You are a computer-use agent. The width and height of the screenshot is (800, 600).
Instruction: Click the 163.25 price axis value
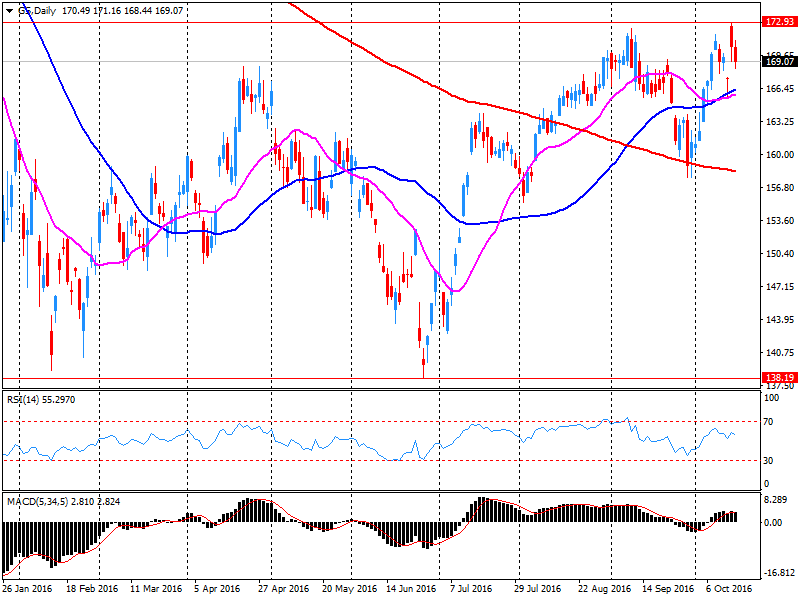tap(780, 122)
